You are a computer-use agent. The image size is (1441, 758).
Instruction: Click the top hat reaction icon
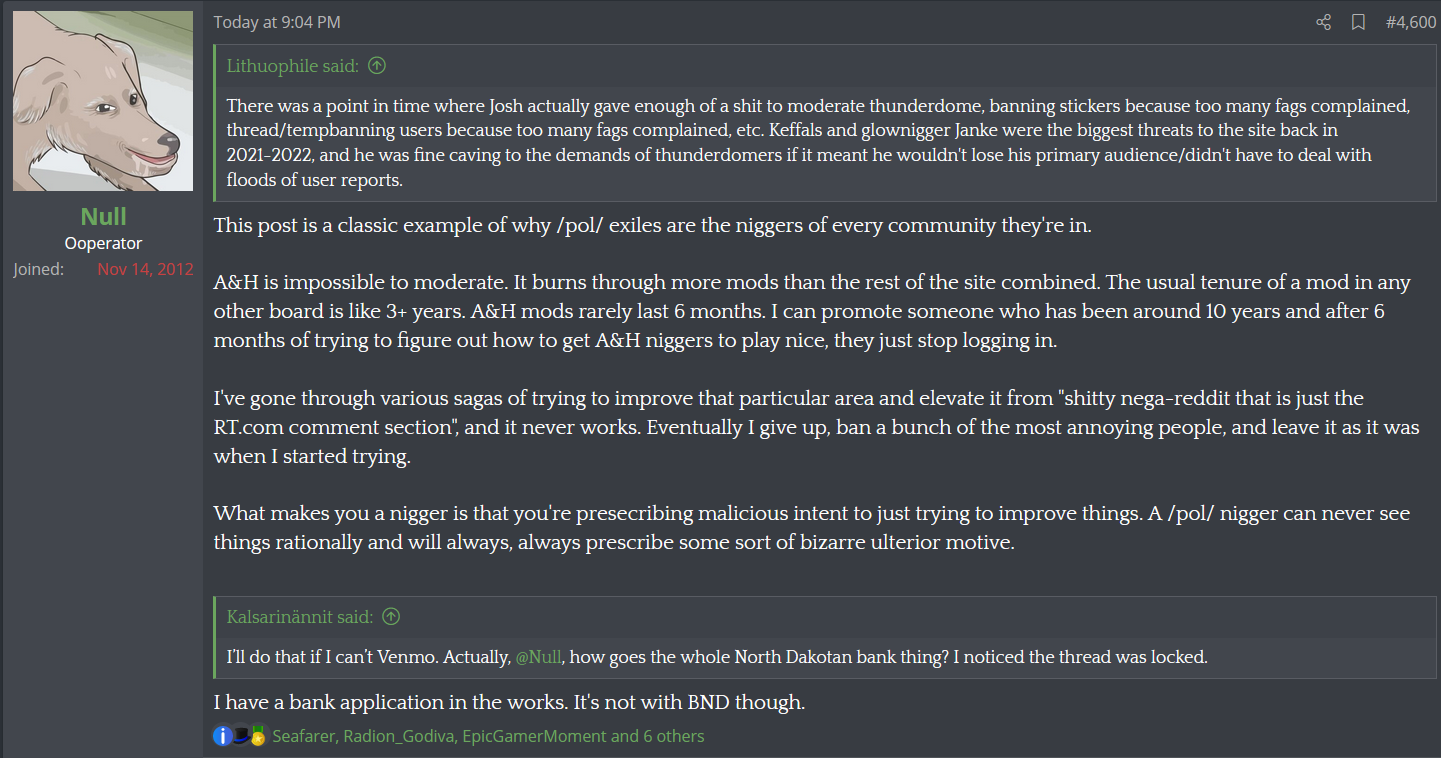(241, 735)
